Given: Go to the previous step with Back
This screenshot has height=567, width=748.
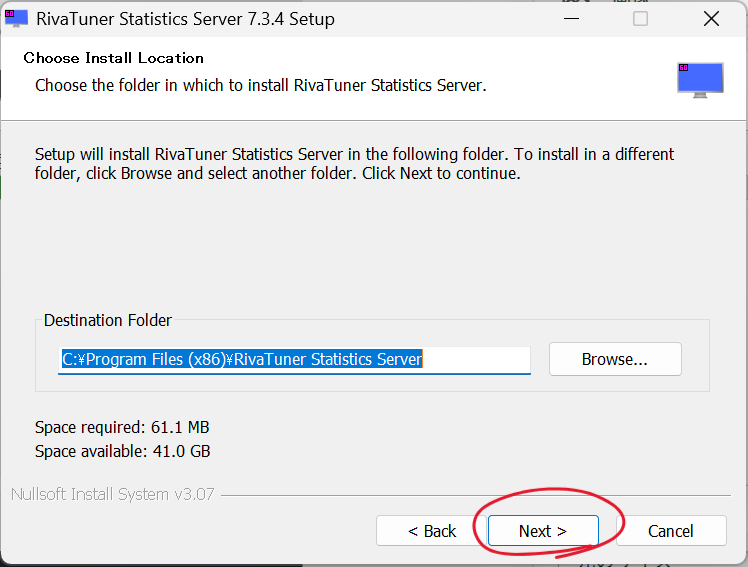Looking at the screenshot, I should point(432,531).
